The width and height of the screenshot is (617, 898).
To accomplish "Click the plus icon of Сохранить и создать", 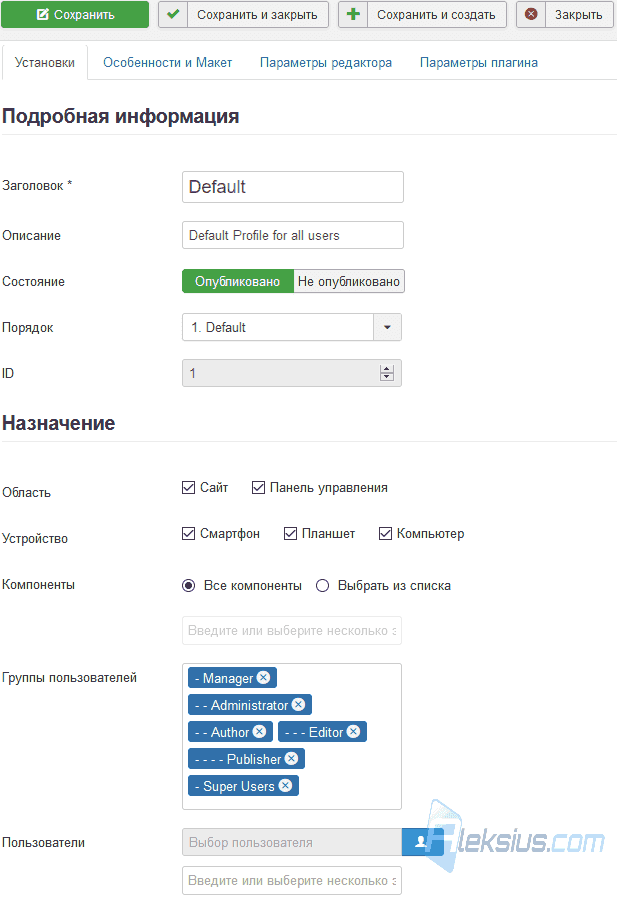I will pos(353,14).
